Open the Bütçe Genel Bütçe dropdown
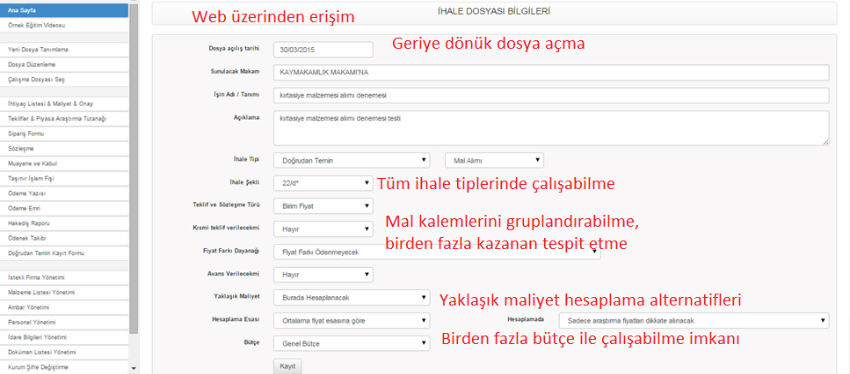850x374 pixels. tap(351, 343)
